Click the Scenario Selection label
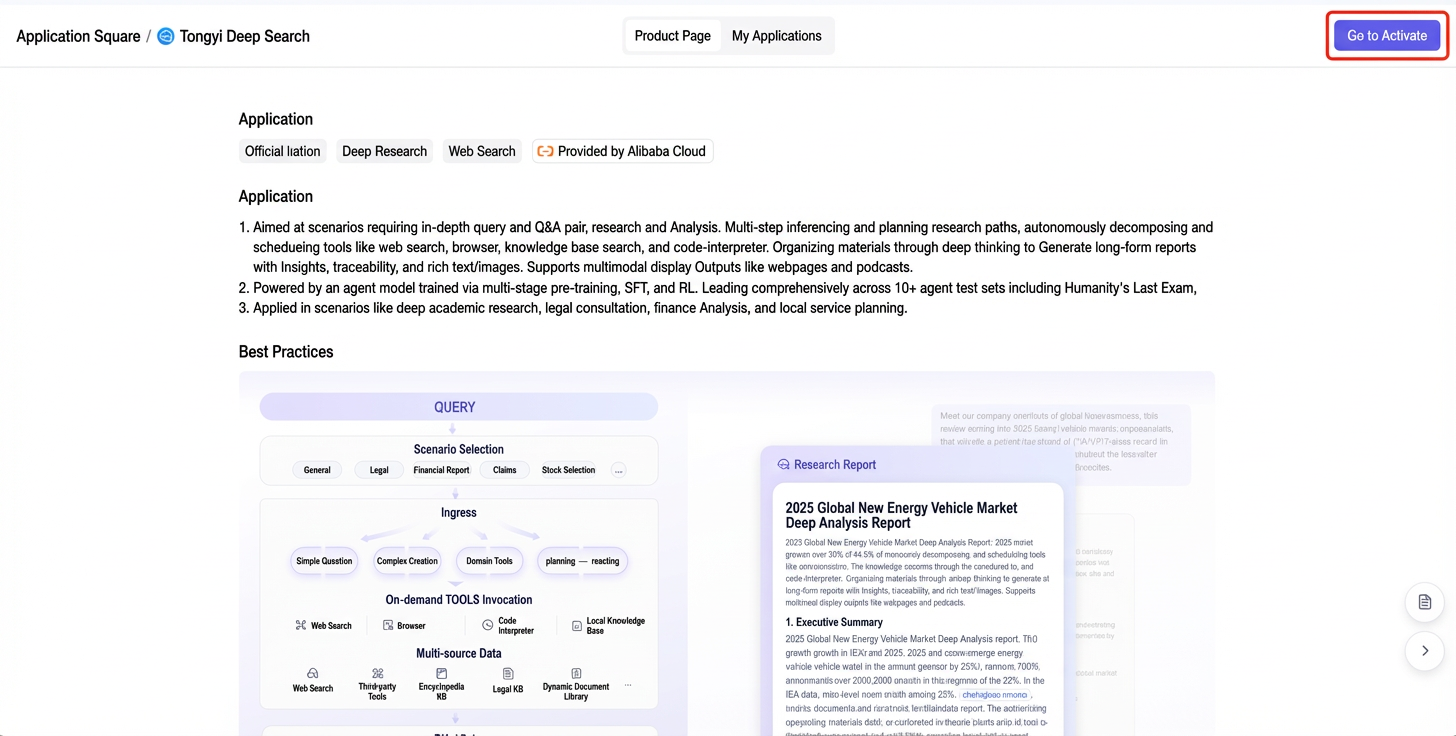Image resolution: width=1456 pixels, height=736 pixels. click(459, 450)
